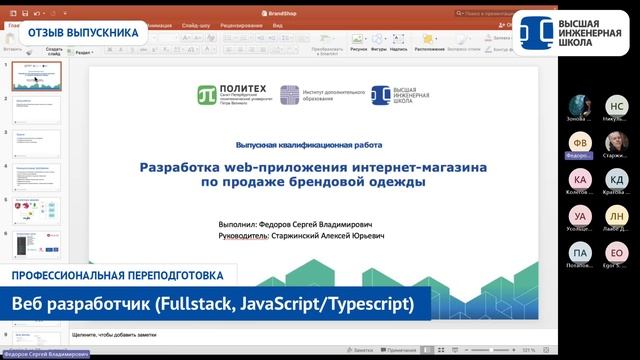
Task: Open the Анимация ribbon tab
Action: (160, 25)
